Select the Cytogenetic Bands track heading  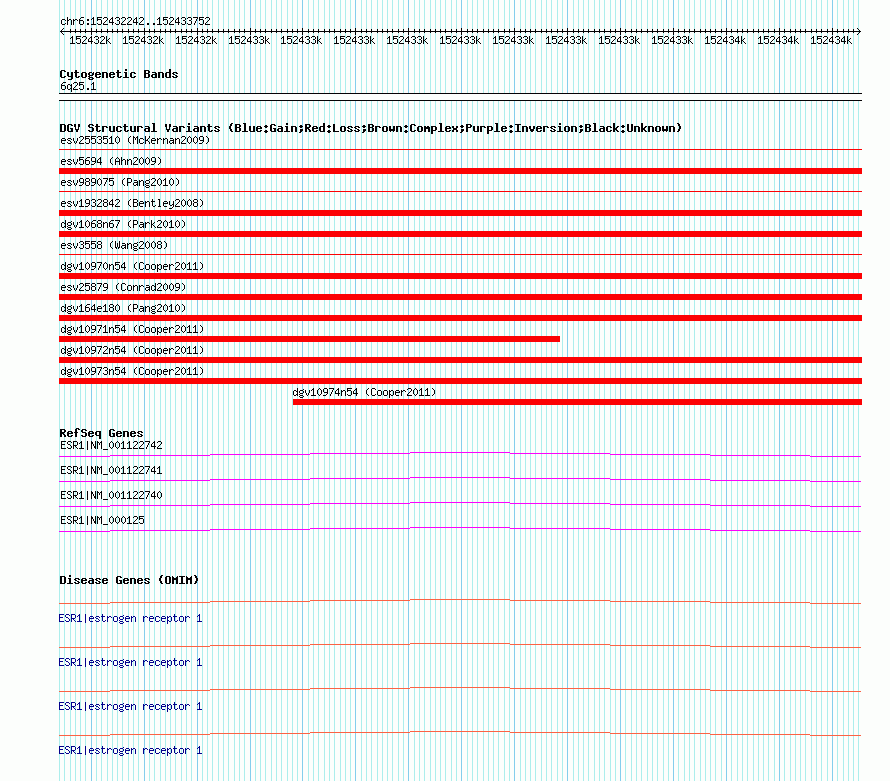[x=119, y=74]
